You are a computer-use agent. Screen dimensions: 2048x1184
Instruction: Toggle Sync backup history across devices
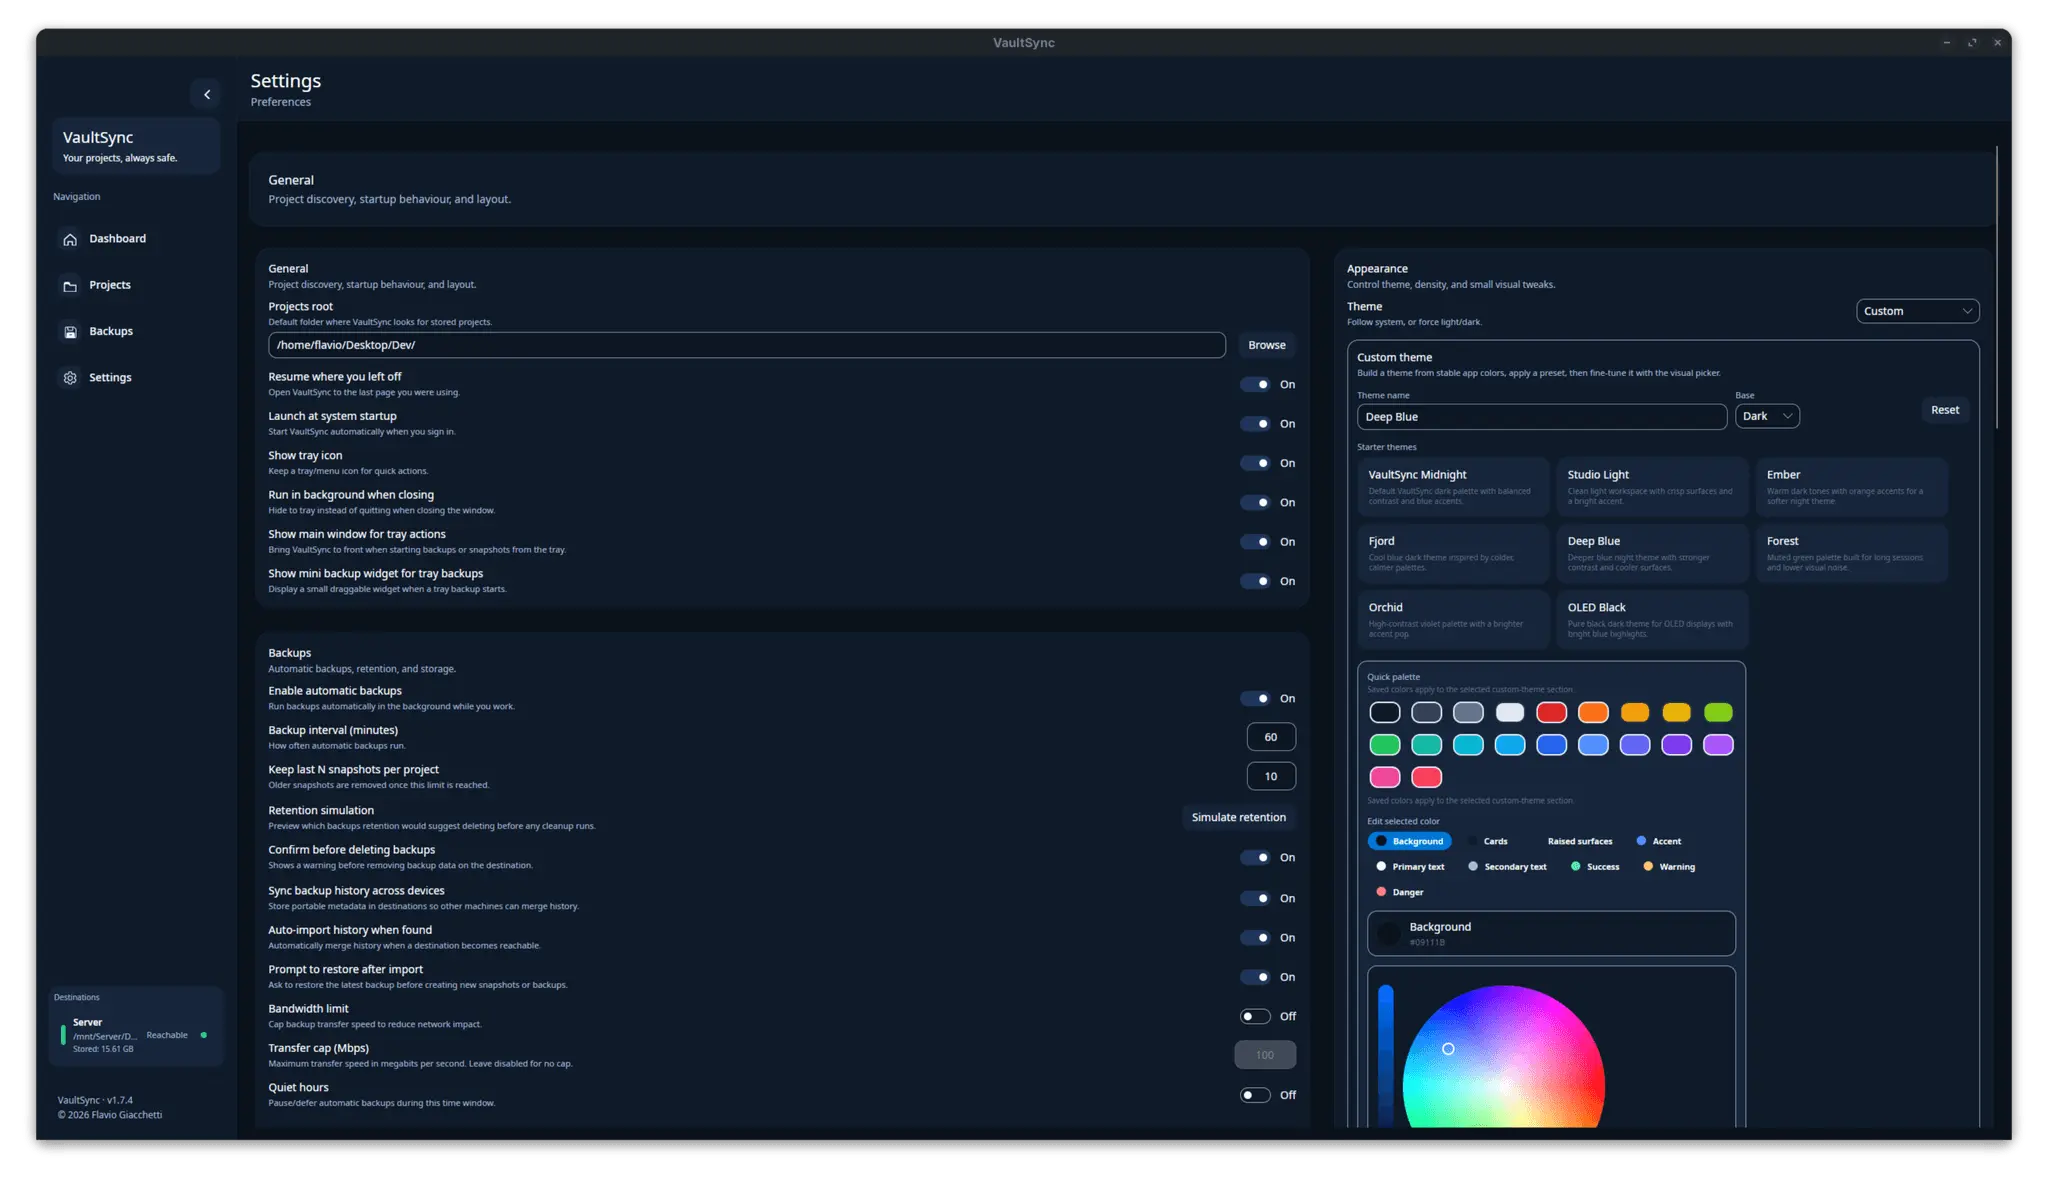1255,898
